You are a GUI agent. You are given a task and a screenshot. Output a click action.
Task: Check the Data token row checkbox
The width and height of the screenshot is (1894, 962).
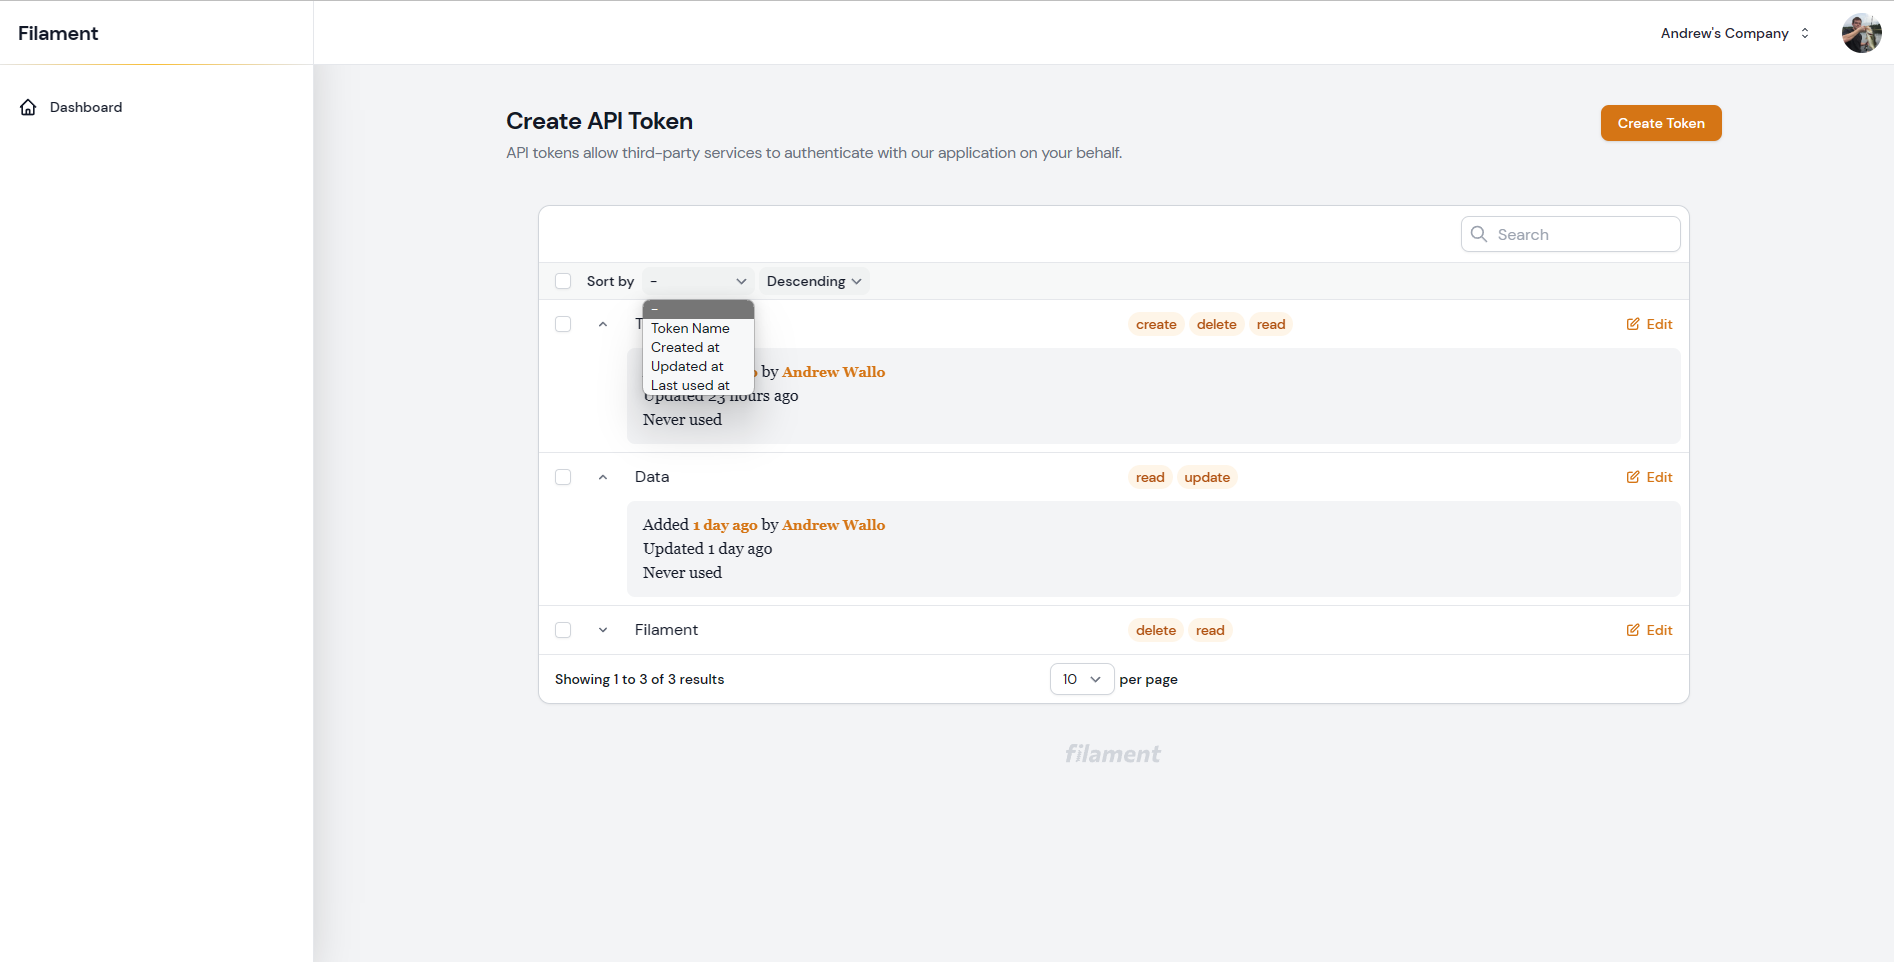tap(563, 477)
